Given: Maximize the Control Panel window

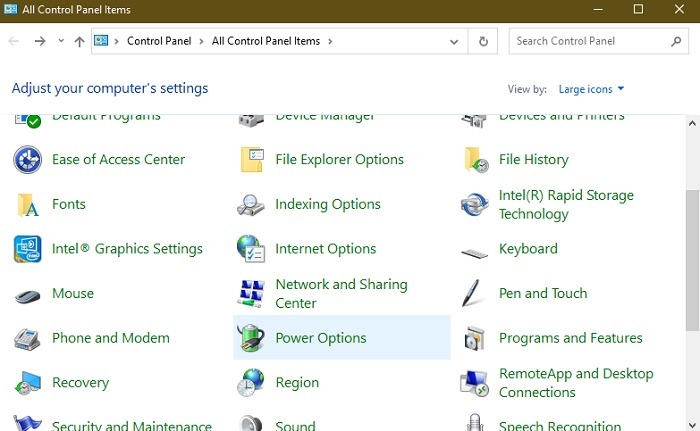Looking at the screenshot, I should point(638,9).
